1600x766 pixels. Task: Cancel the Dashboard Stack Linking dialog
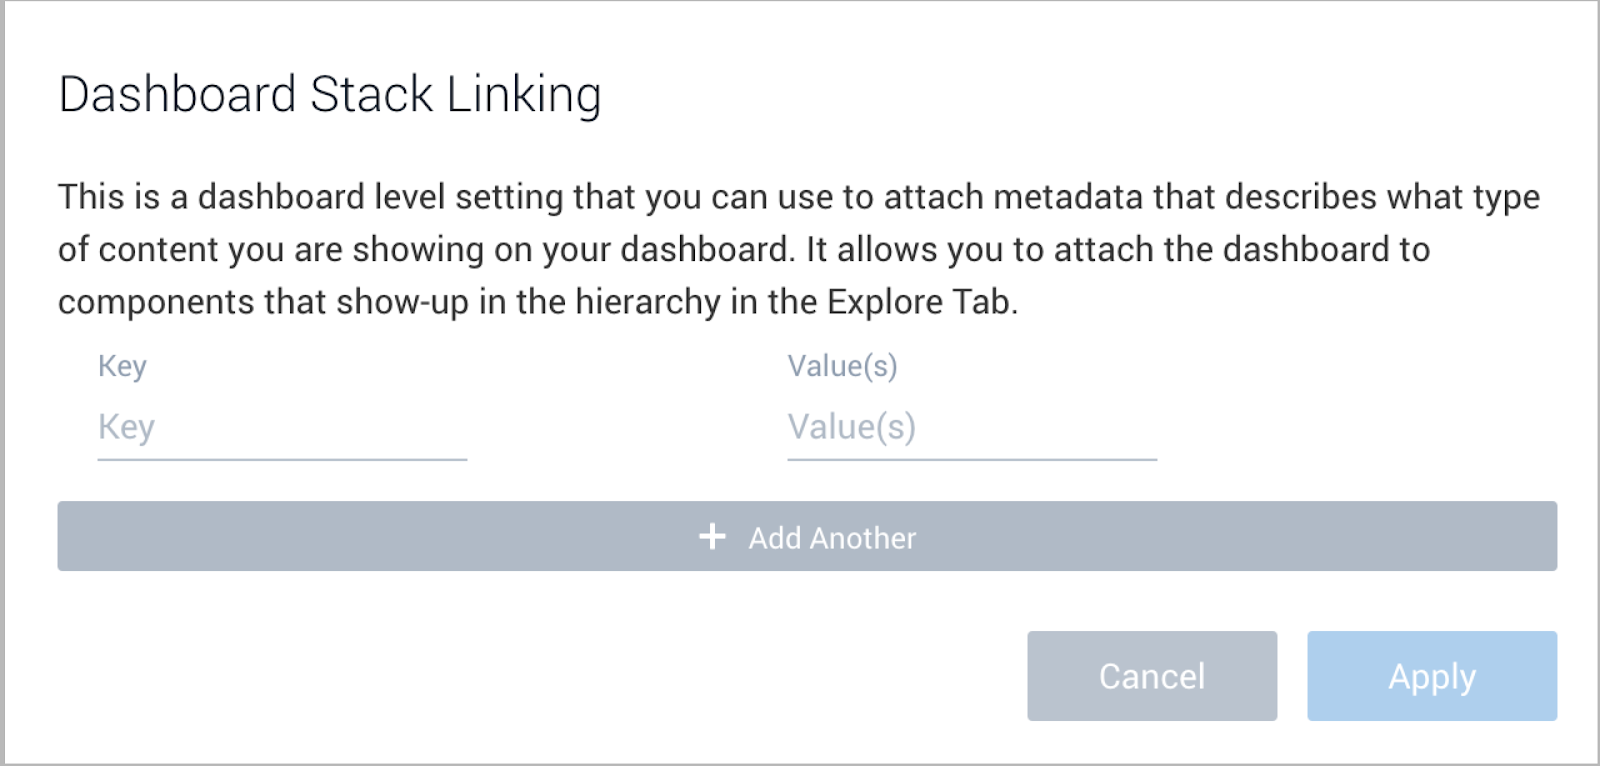(x=1151, y=676)
